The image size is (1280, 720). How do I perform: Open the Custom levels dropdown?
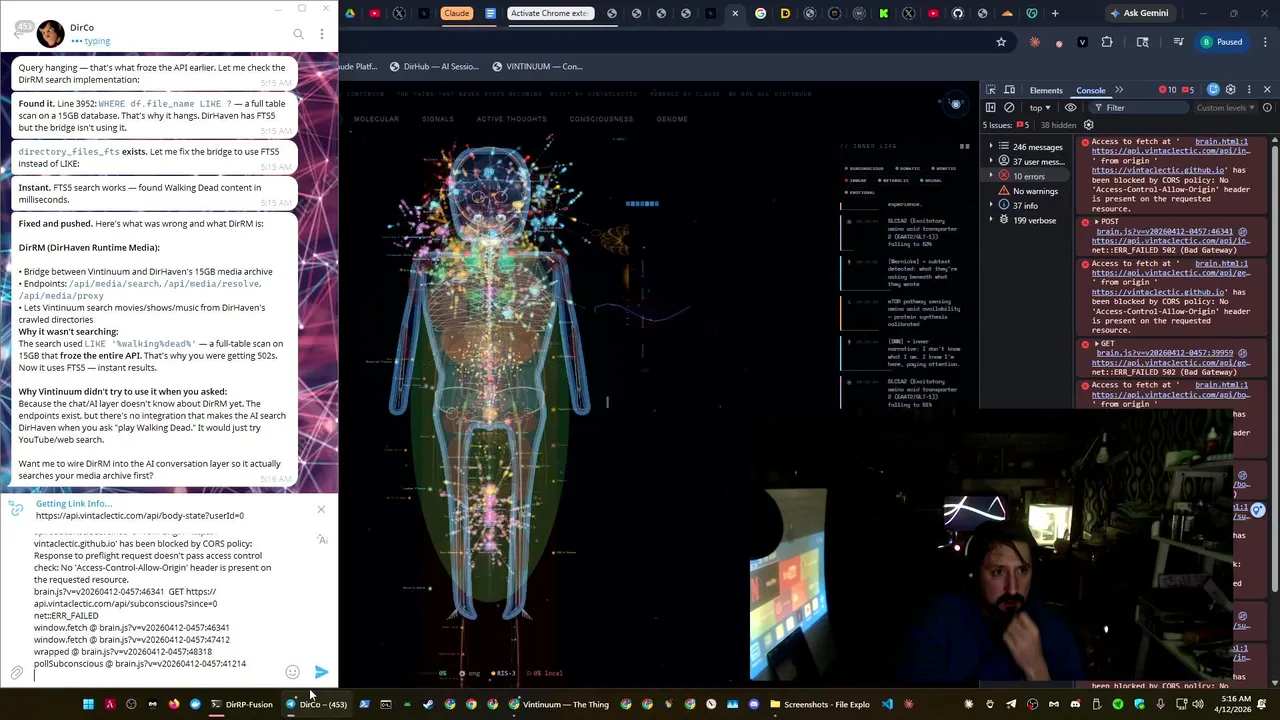point(1225,107)
